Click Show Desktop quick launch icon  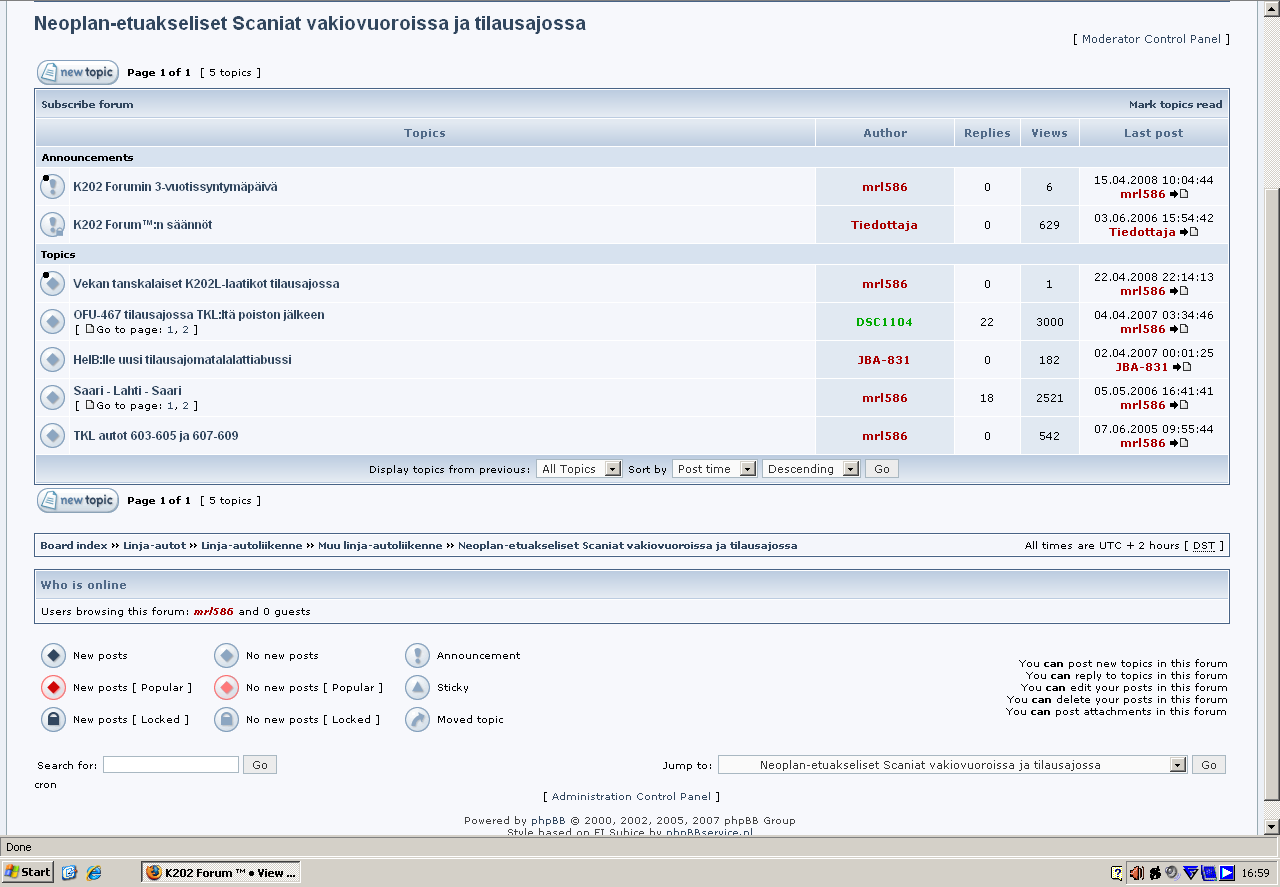pyautogui.click(x=69, y=873)
